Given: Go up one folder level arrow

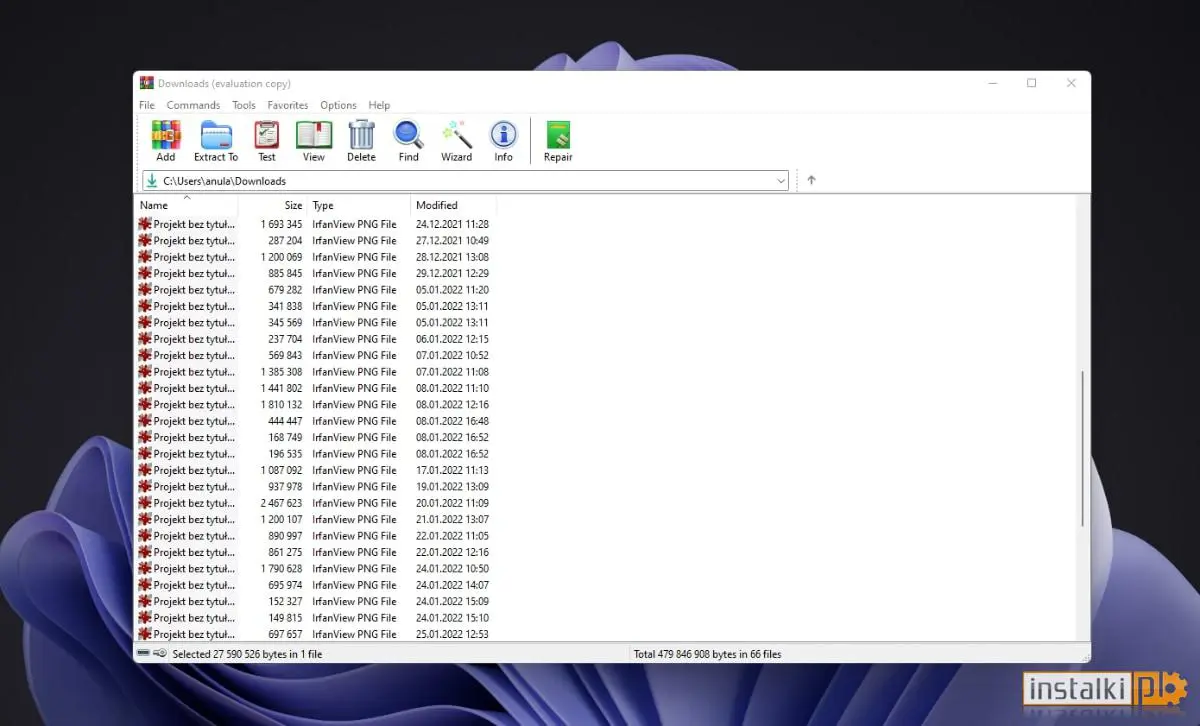Looking at the screenshot, I should [x=811, y=181].
